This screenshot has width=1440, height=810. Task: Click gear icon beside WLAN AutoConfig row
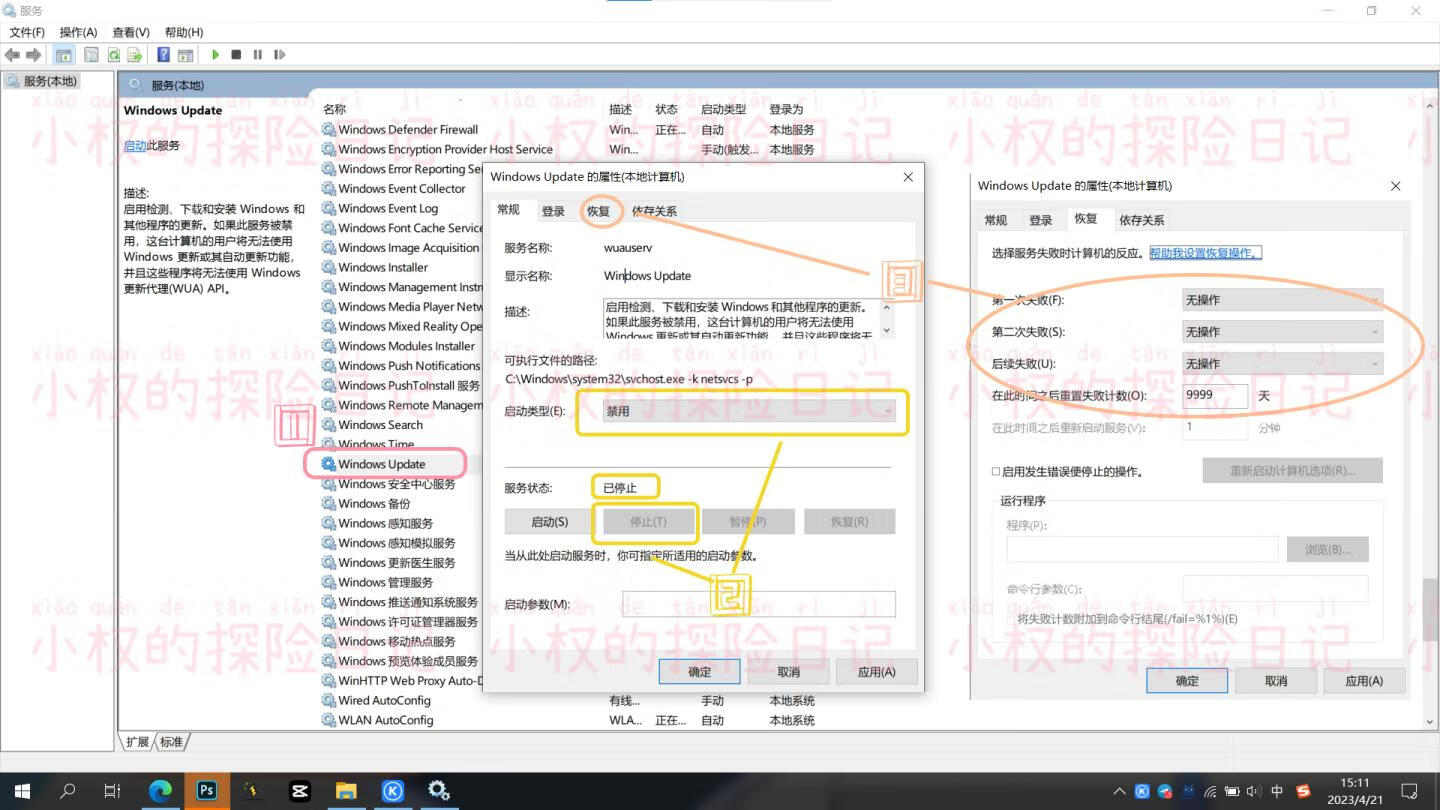[x=328, y=720]
